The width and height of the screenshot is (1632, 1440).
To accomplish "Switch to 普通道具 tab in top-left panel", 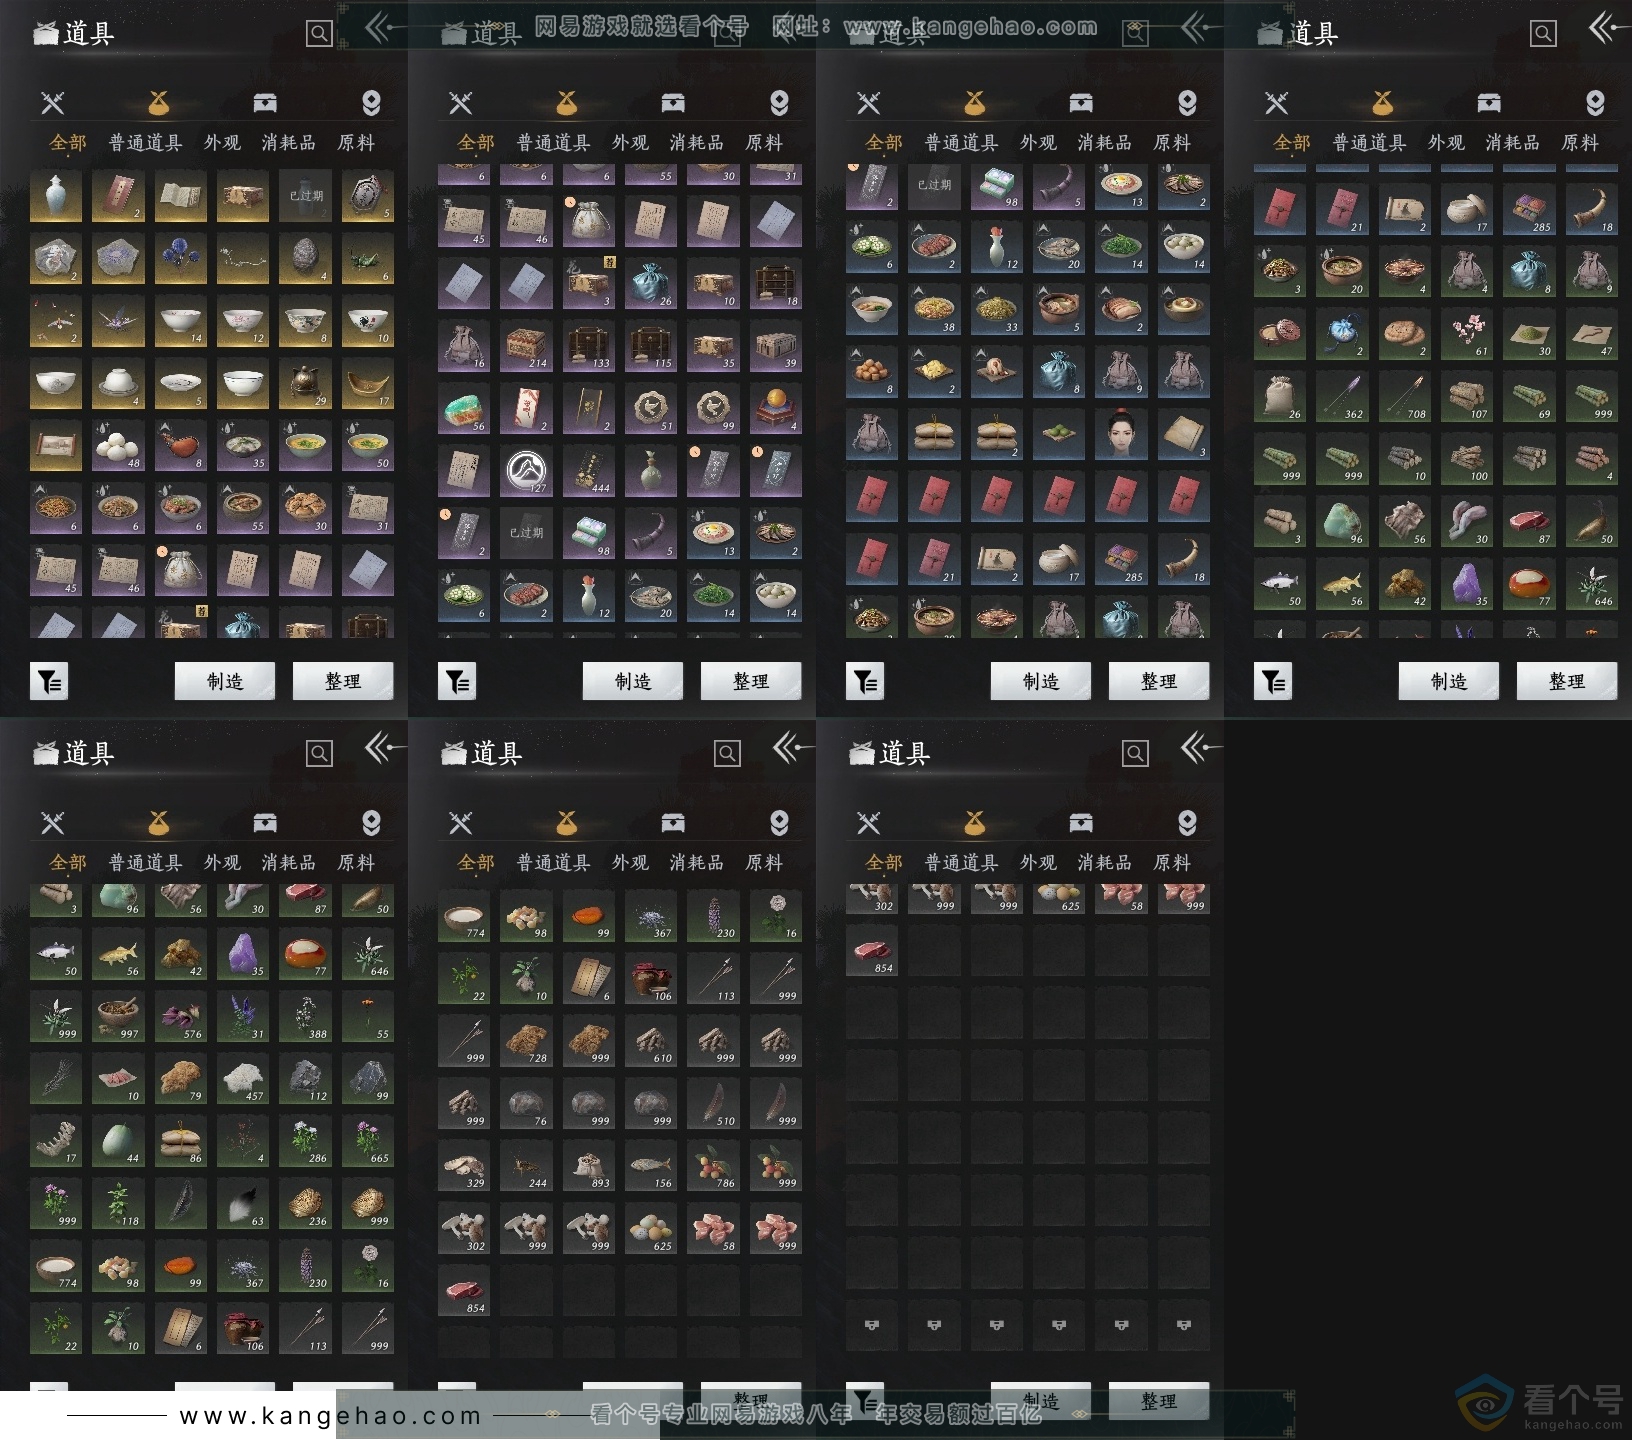I will click(146, 143).
